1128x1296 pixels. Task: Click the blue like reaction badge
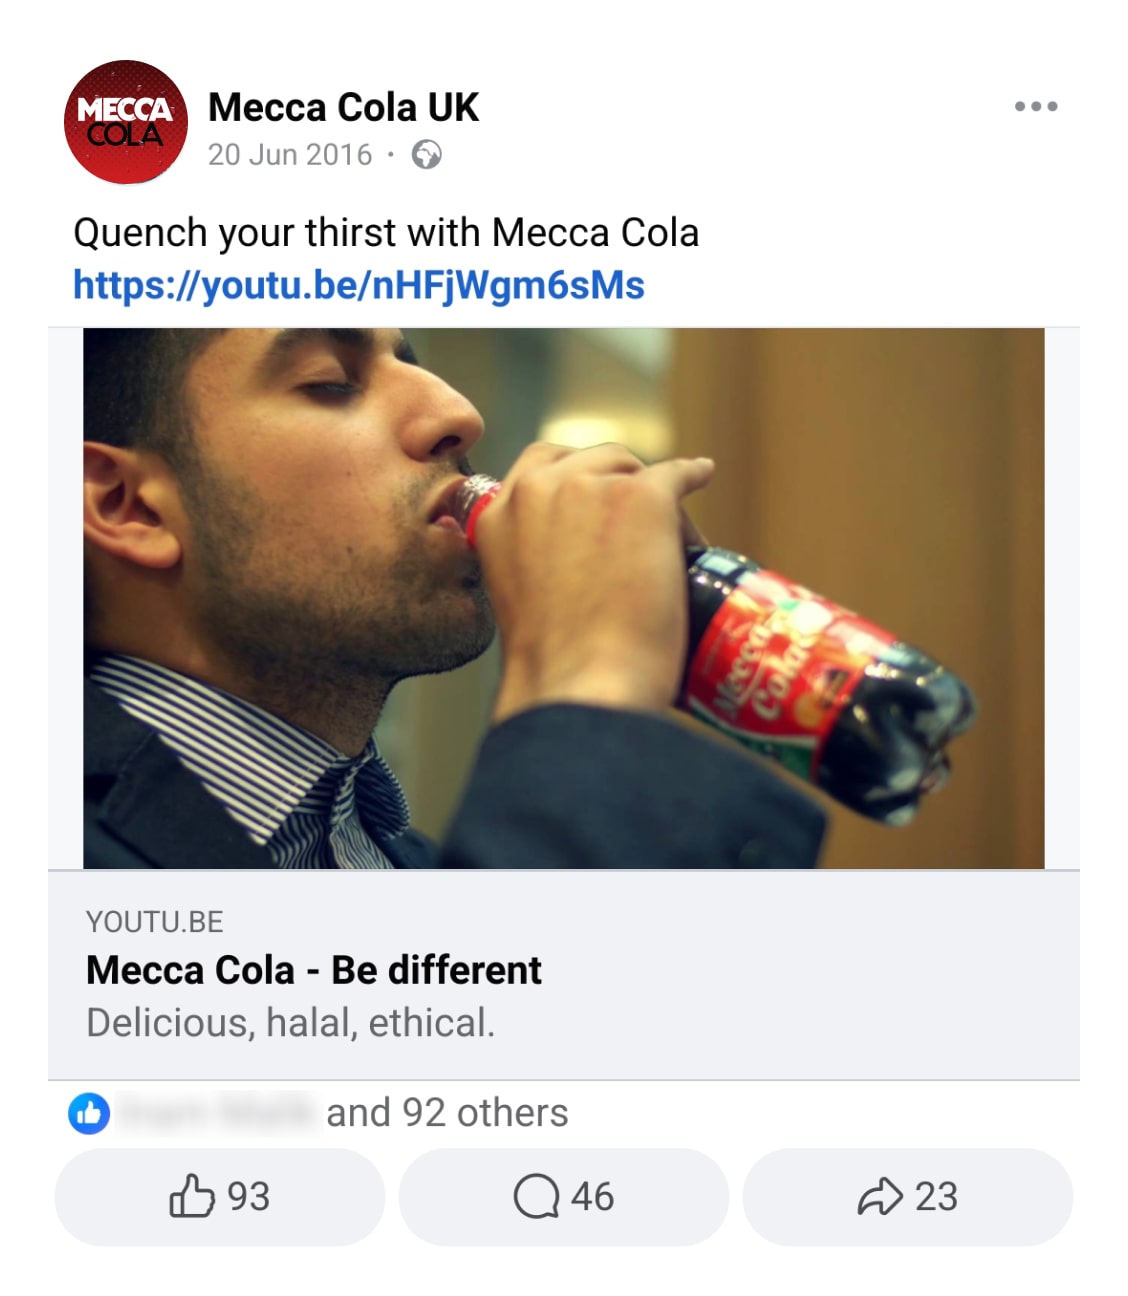coord(89,1113)
